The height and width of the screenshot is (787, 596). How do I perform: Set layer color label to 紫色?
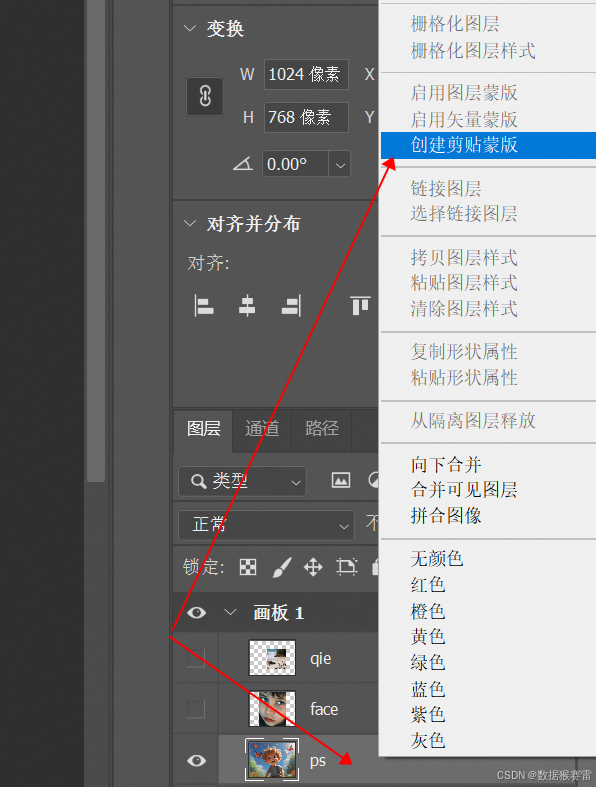[x=428, y=714]
